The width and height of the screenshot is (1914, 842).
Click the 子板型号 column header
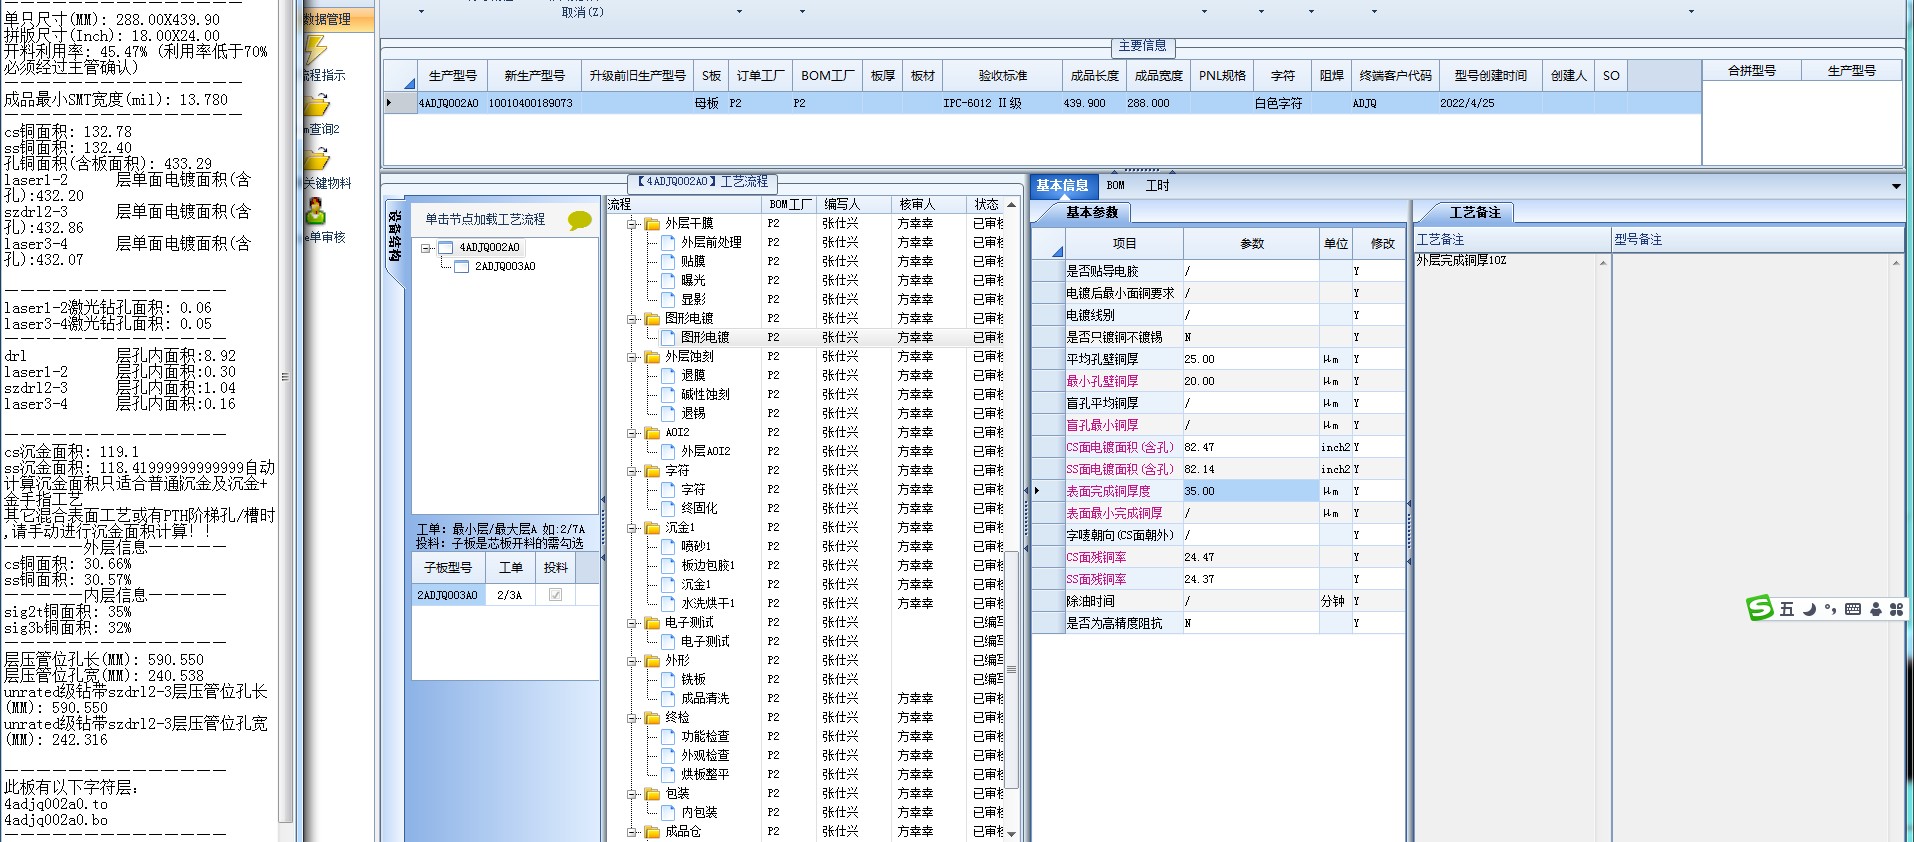447,568
